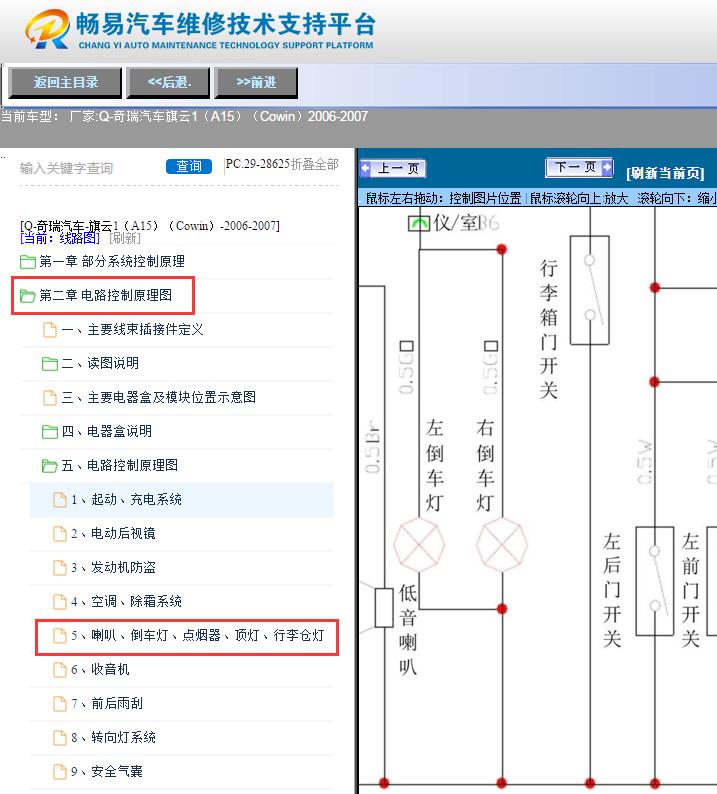Screen dimensions: 717x794
Task: Select the 五、电路控制原理图 entry
Action: pos(120,465)
